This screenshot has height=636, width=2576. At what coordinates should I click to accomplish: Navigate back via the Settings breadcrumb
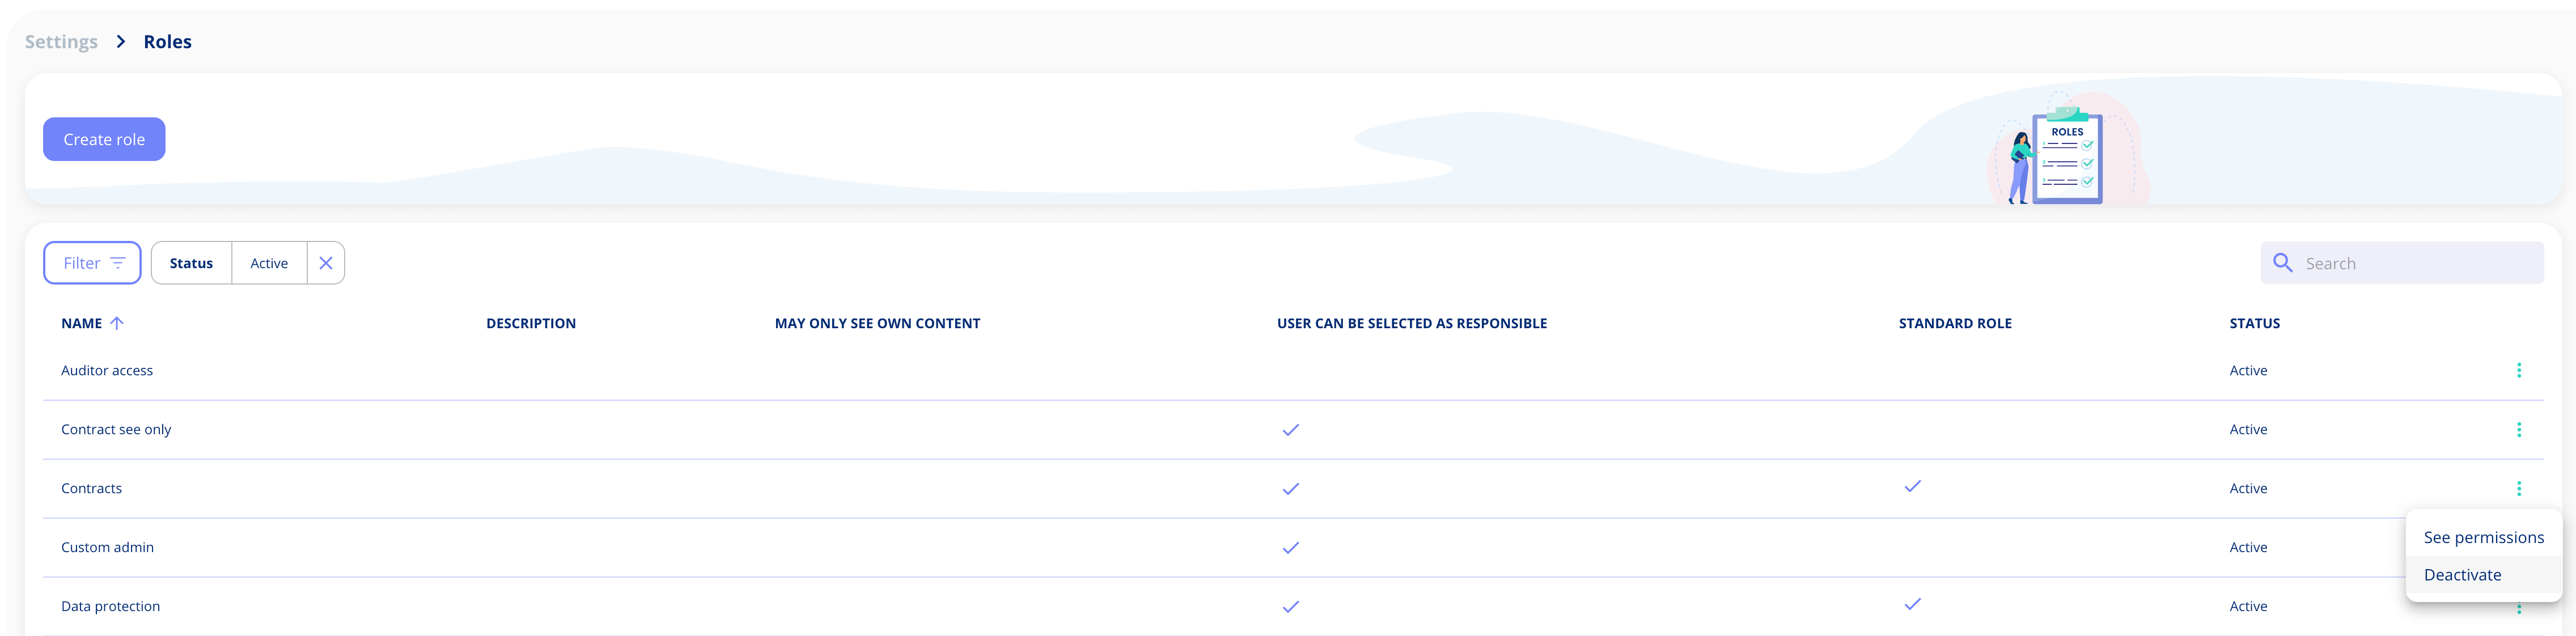pyautogui.click(x=60, y=41)
